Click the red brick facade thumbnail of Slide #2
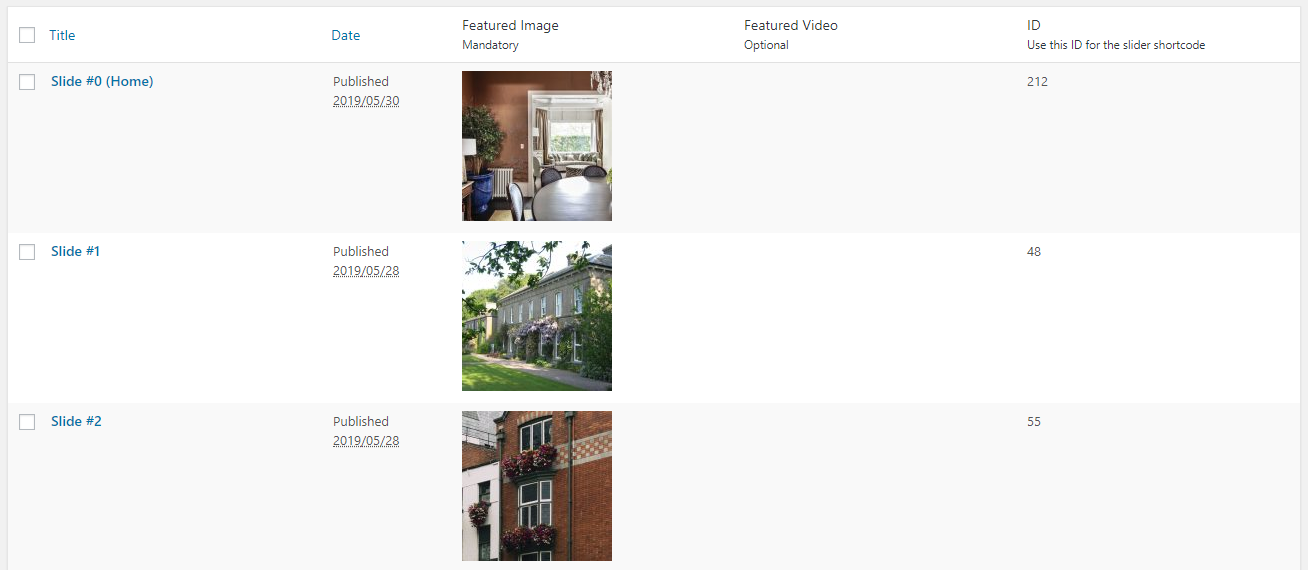 tap(537, 486)
